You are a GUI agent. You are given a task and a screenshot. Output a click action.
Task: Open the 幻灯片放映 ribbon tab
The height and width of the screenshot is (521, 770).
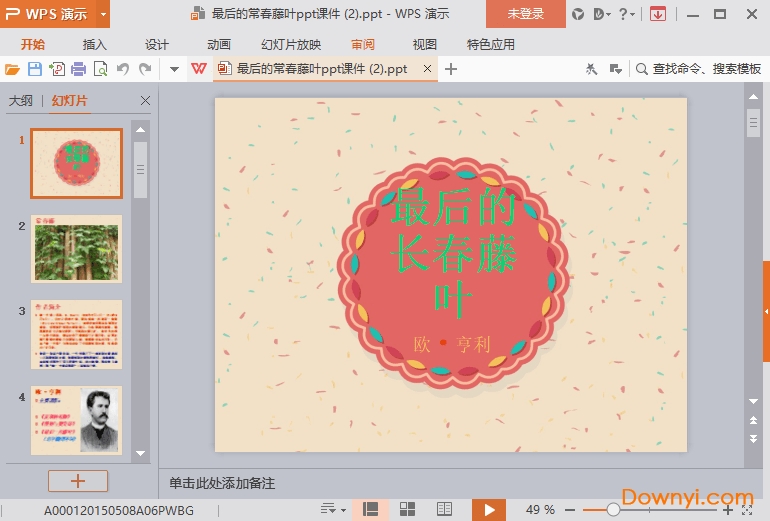tap(291, 45)
